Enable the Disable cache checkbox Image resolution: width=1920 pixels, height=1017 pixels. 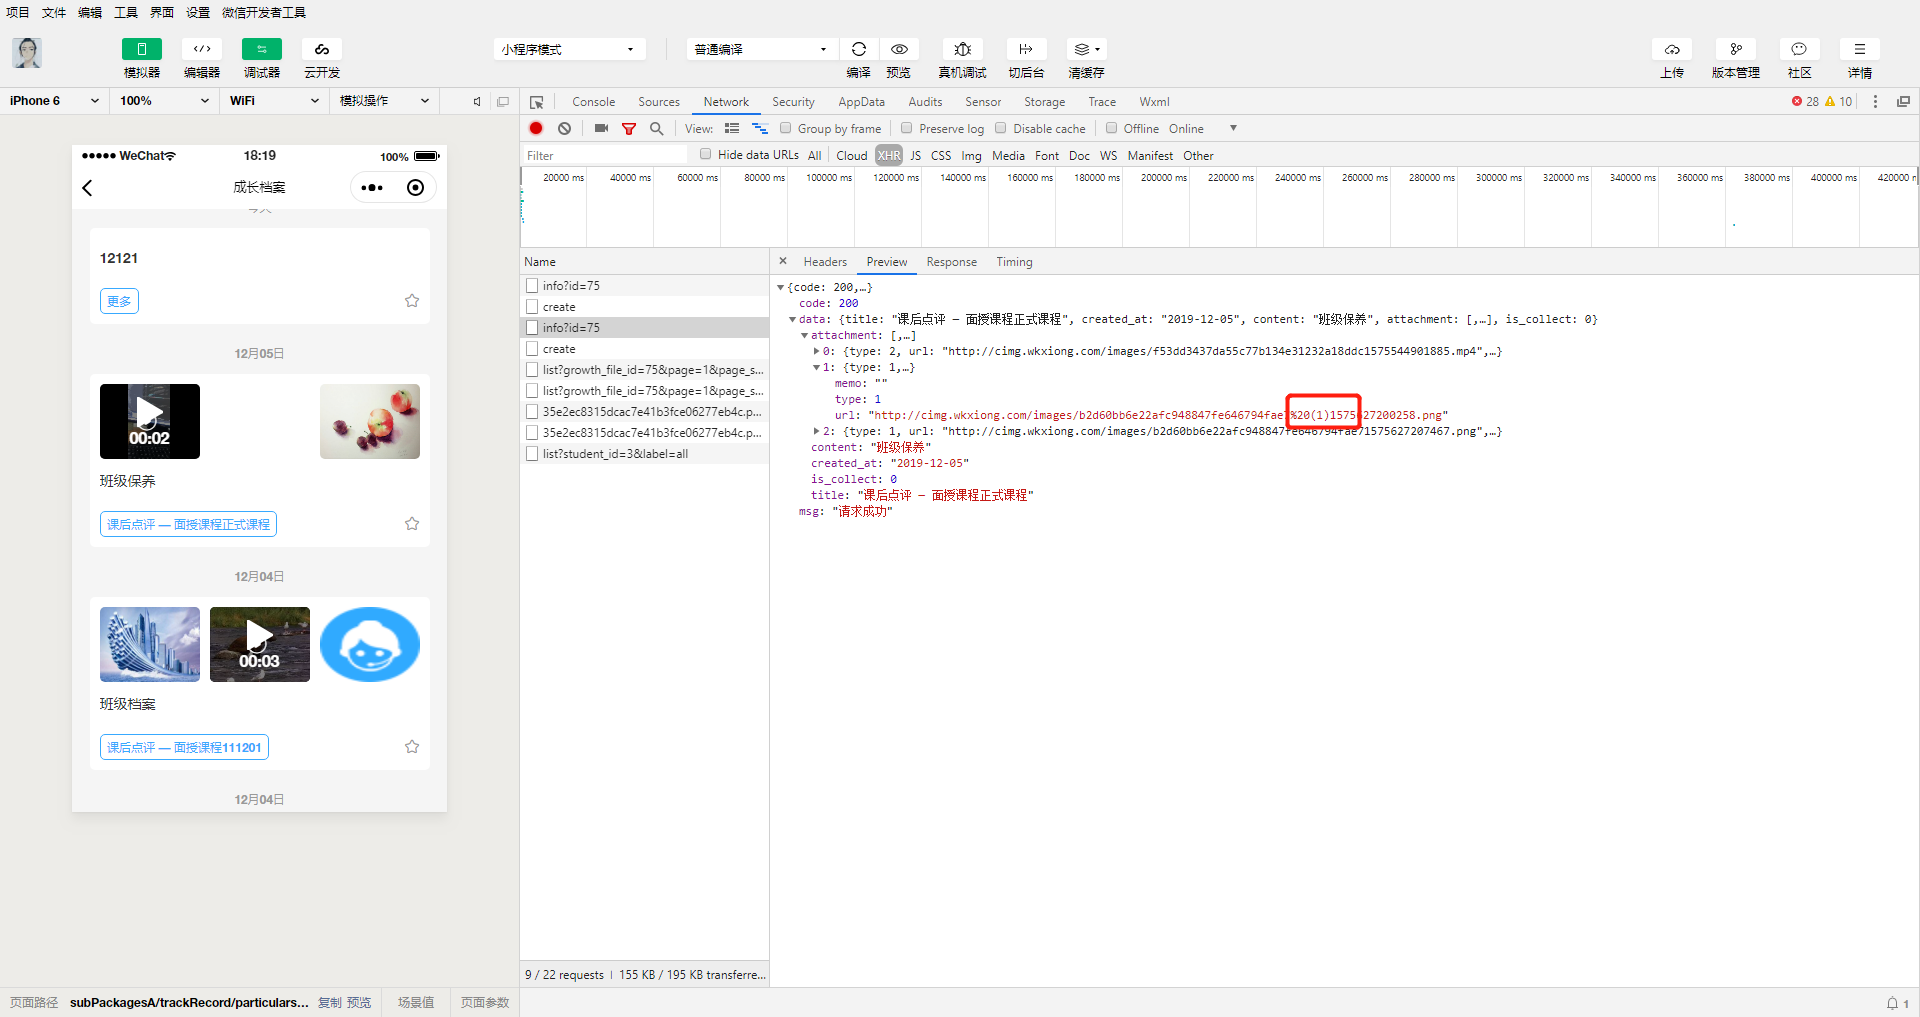pyautogui.click(x=1000, y=128)
